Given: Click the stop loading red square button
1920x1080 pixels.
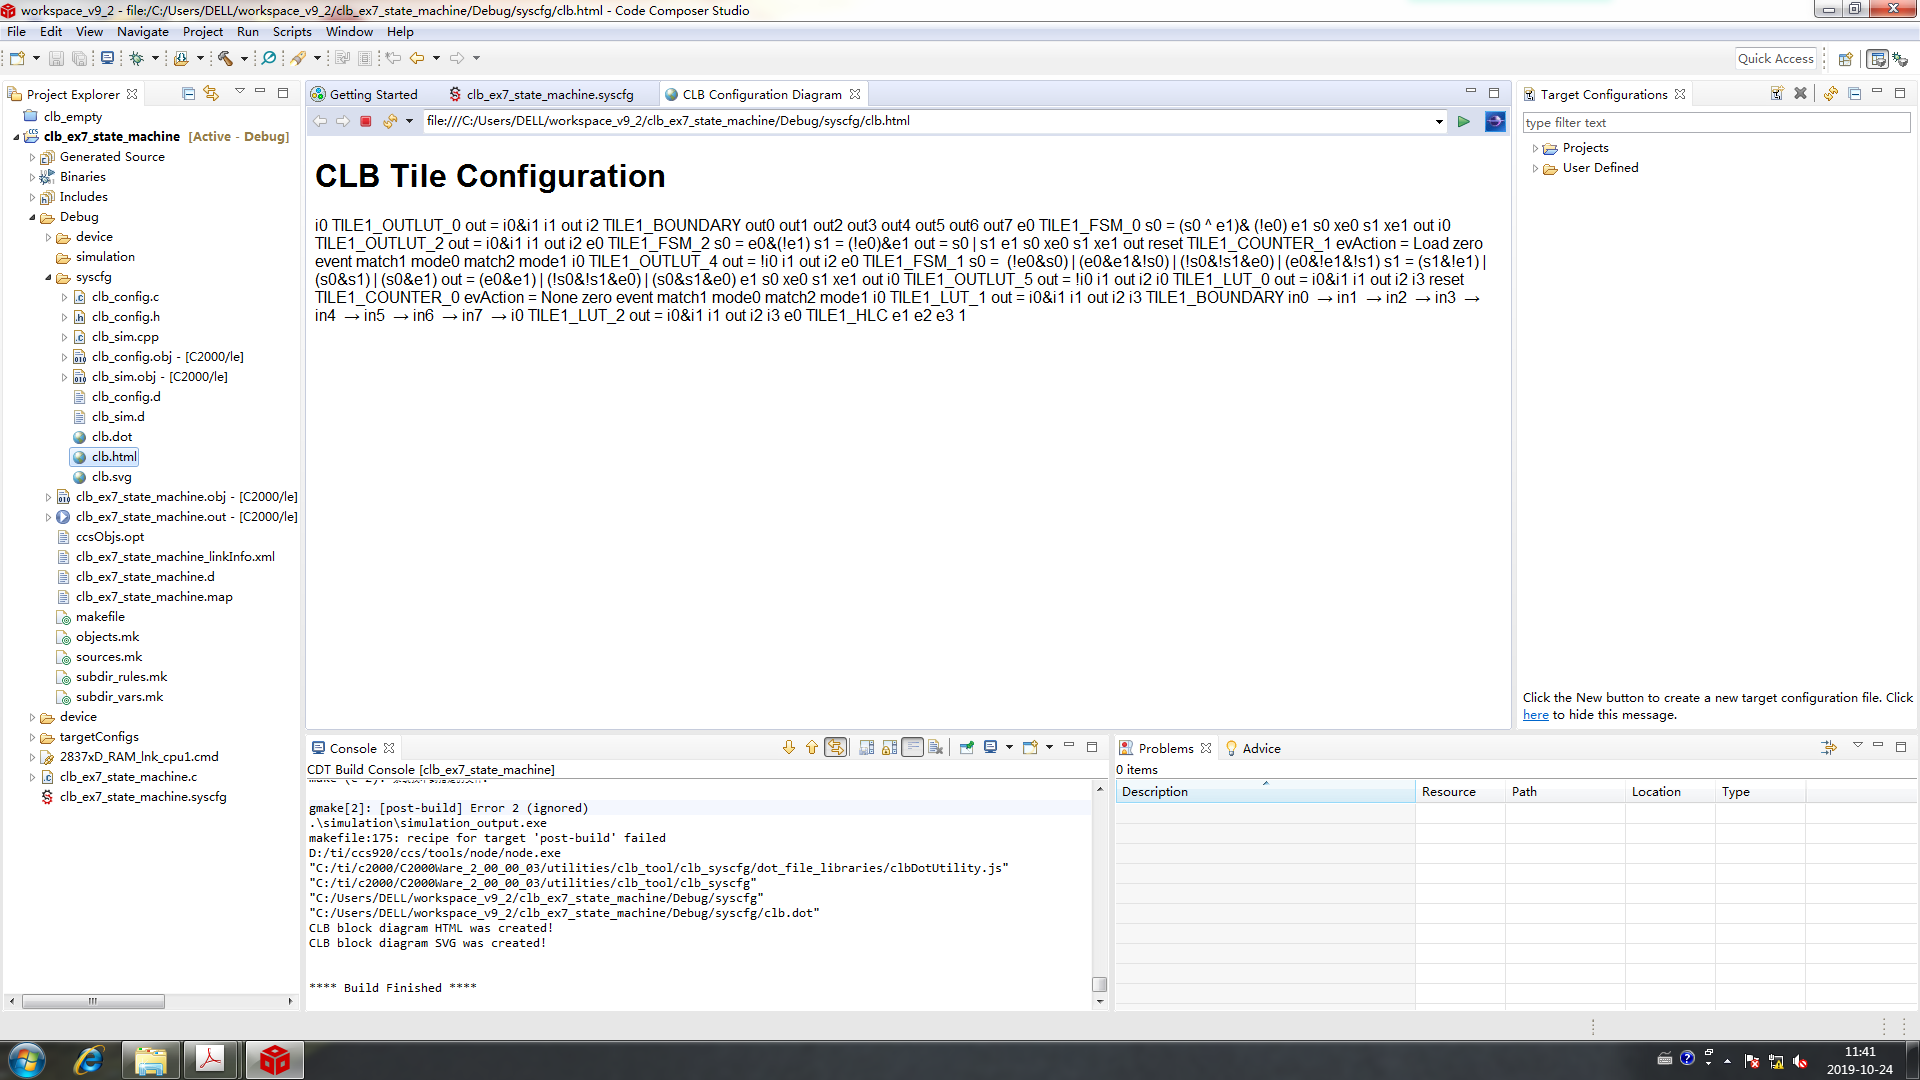Looking at the screenshot, I should tap(366, 121).
